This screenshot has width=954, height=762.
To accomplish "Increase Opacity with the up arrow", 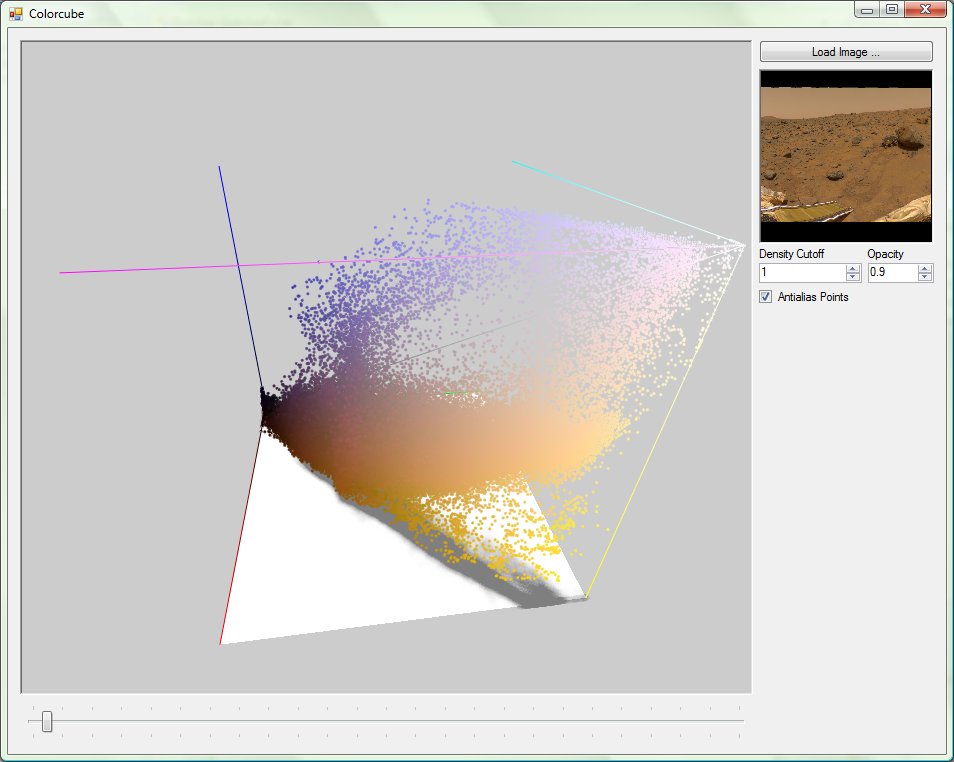I will [x=925, y=268].
